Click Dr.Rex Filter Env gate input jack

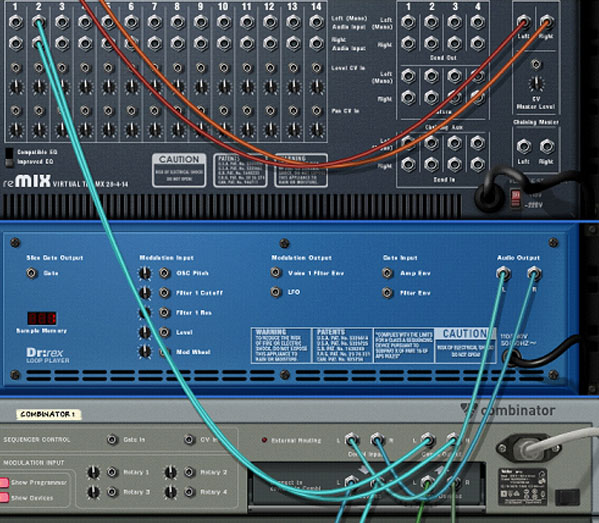tap(387, 293)
